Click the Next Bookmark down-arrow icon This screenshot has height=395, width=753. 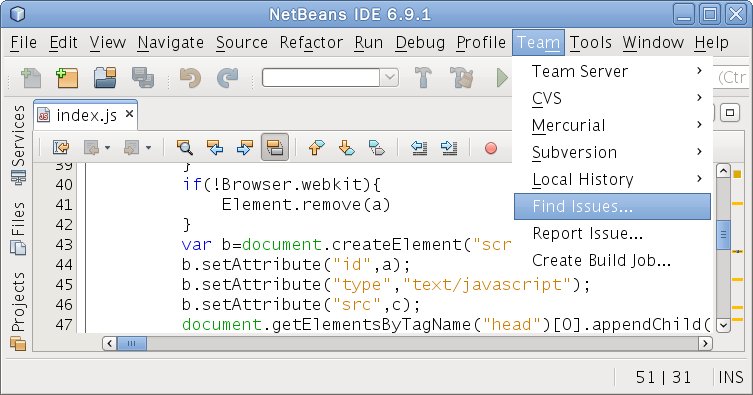click(x=346, y=147)
